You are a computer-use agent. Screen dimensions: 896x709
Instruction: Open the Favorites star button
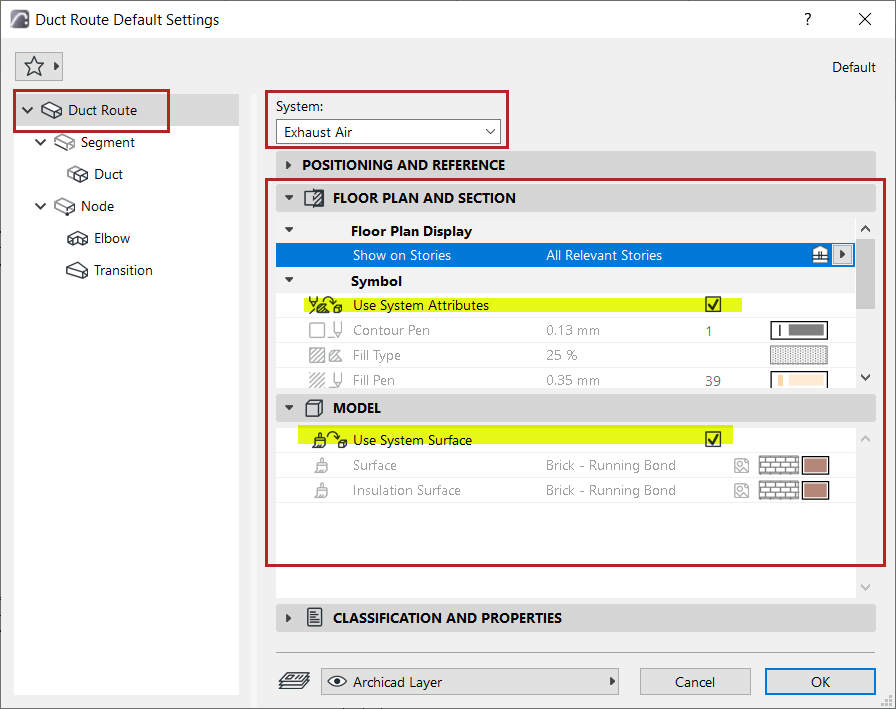coord(34,66)
